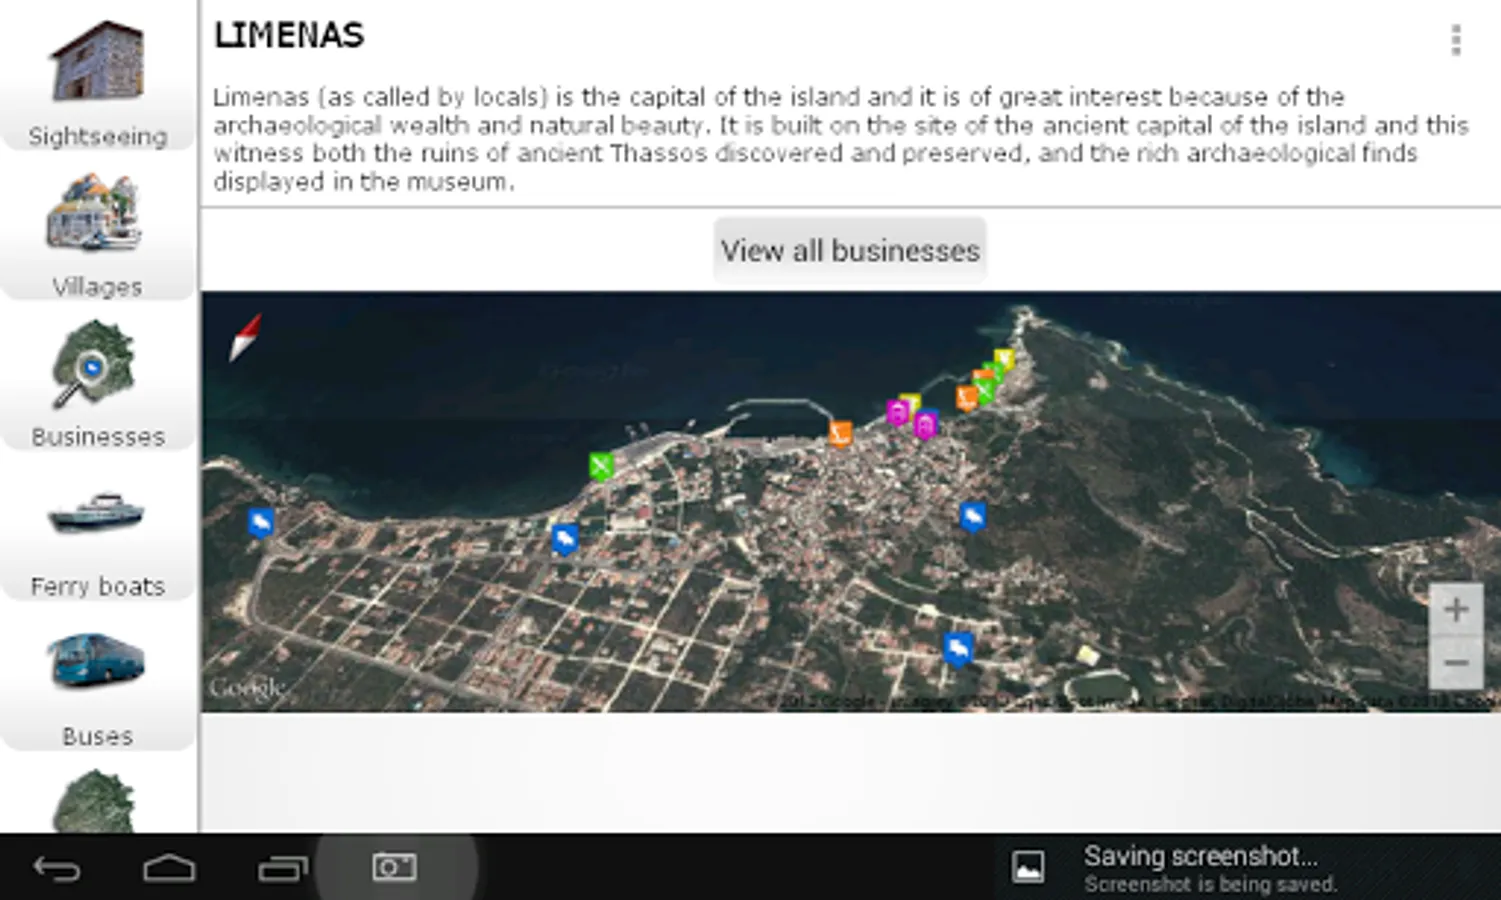Select the yellow marker nearest the northern cape
This screenshot has width=1501, height=900.
pyautogui.click(x=1004, y=360)
